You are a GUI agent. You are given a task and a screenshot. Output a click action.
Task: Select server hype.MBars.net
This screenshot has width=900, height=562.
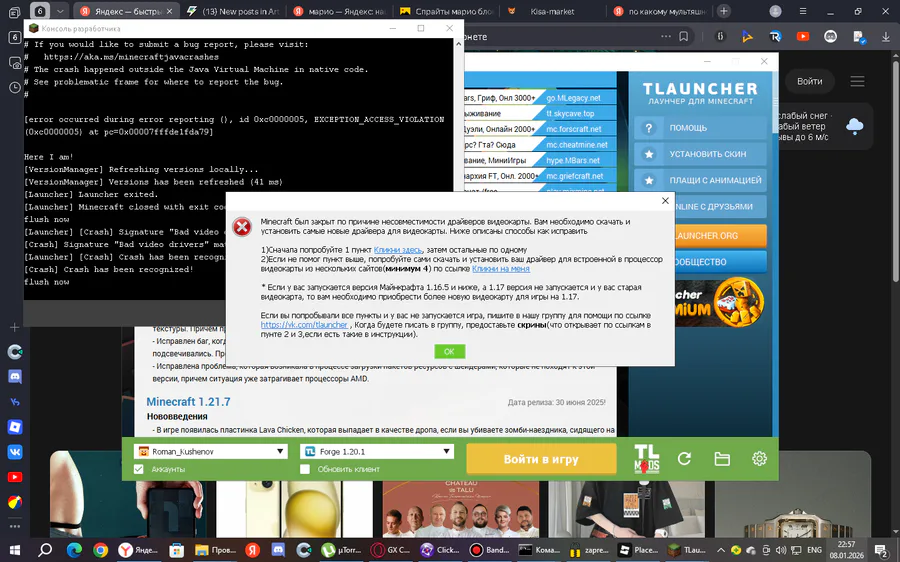pyautogui.click(x=573, y=160)
